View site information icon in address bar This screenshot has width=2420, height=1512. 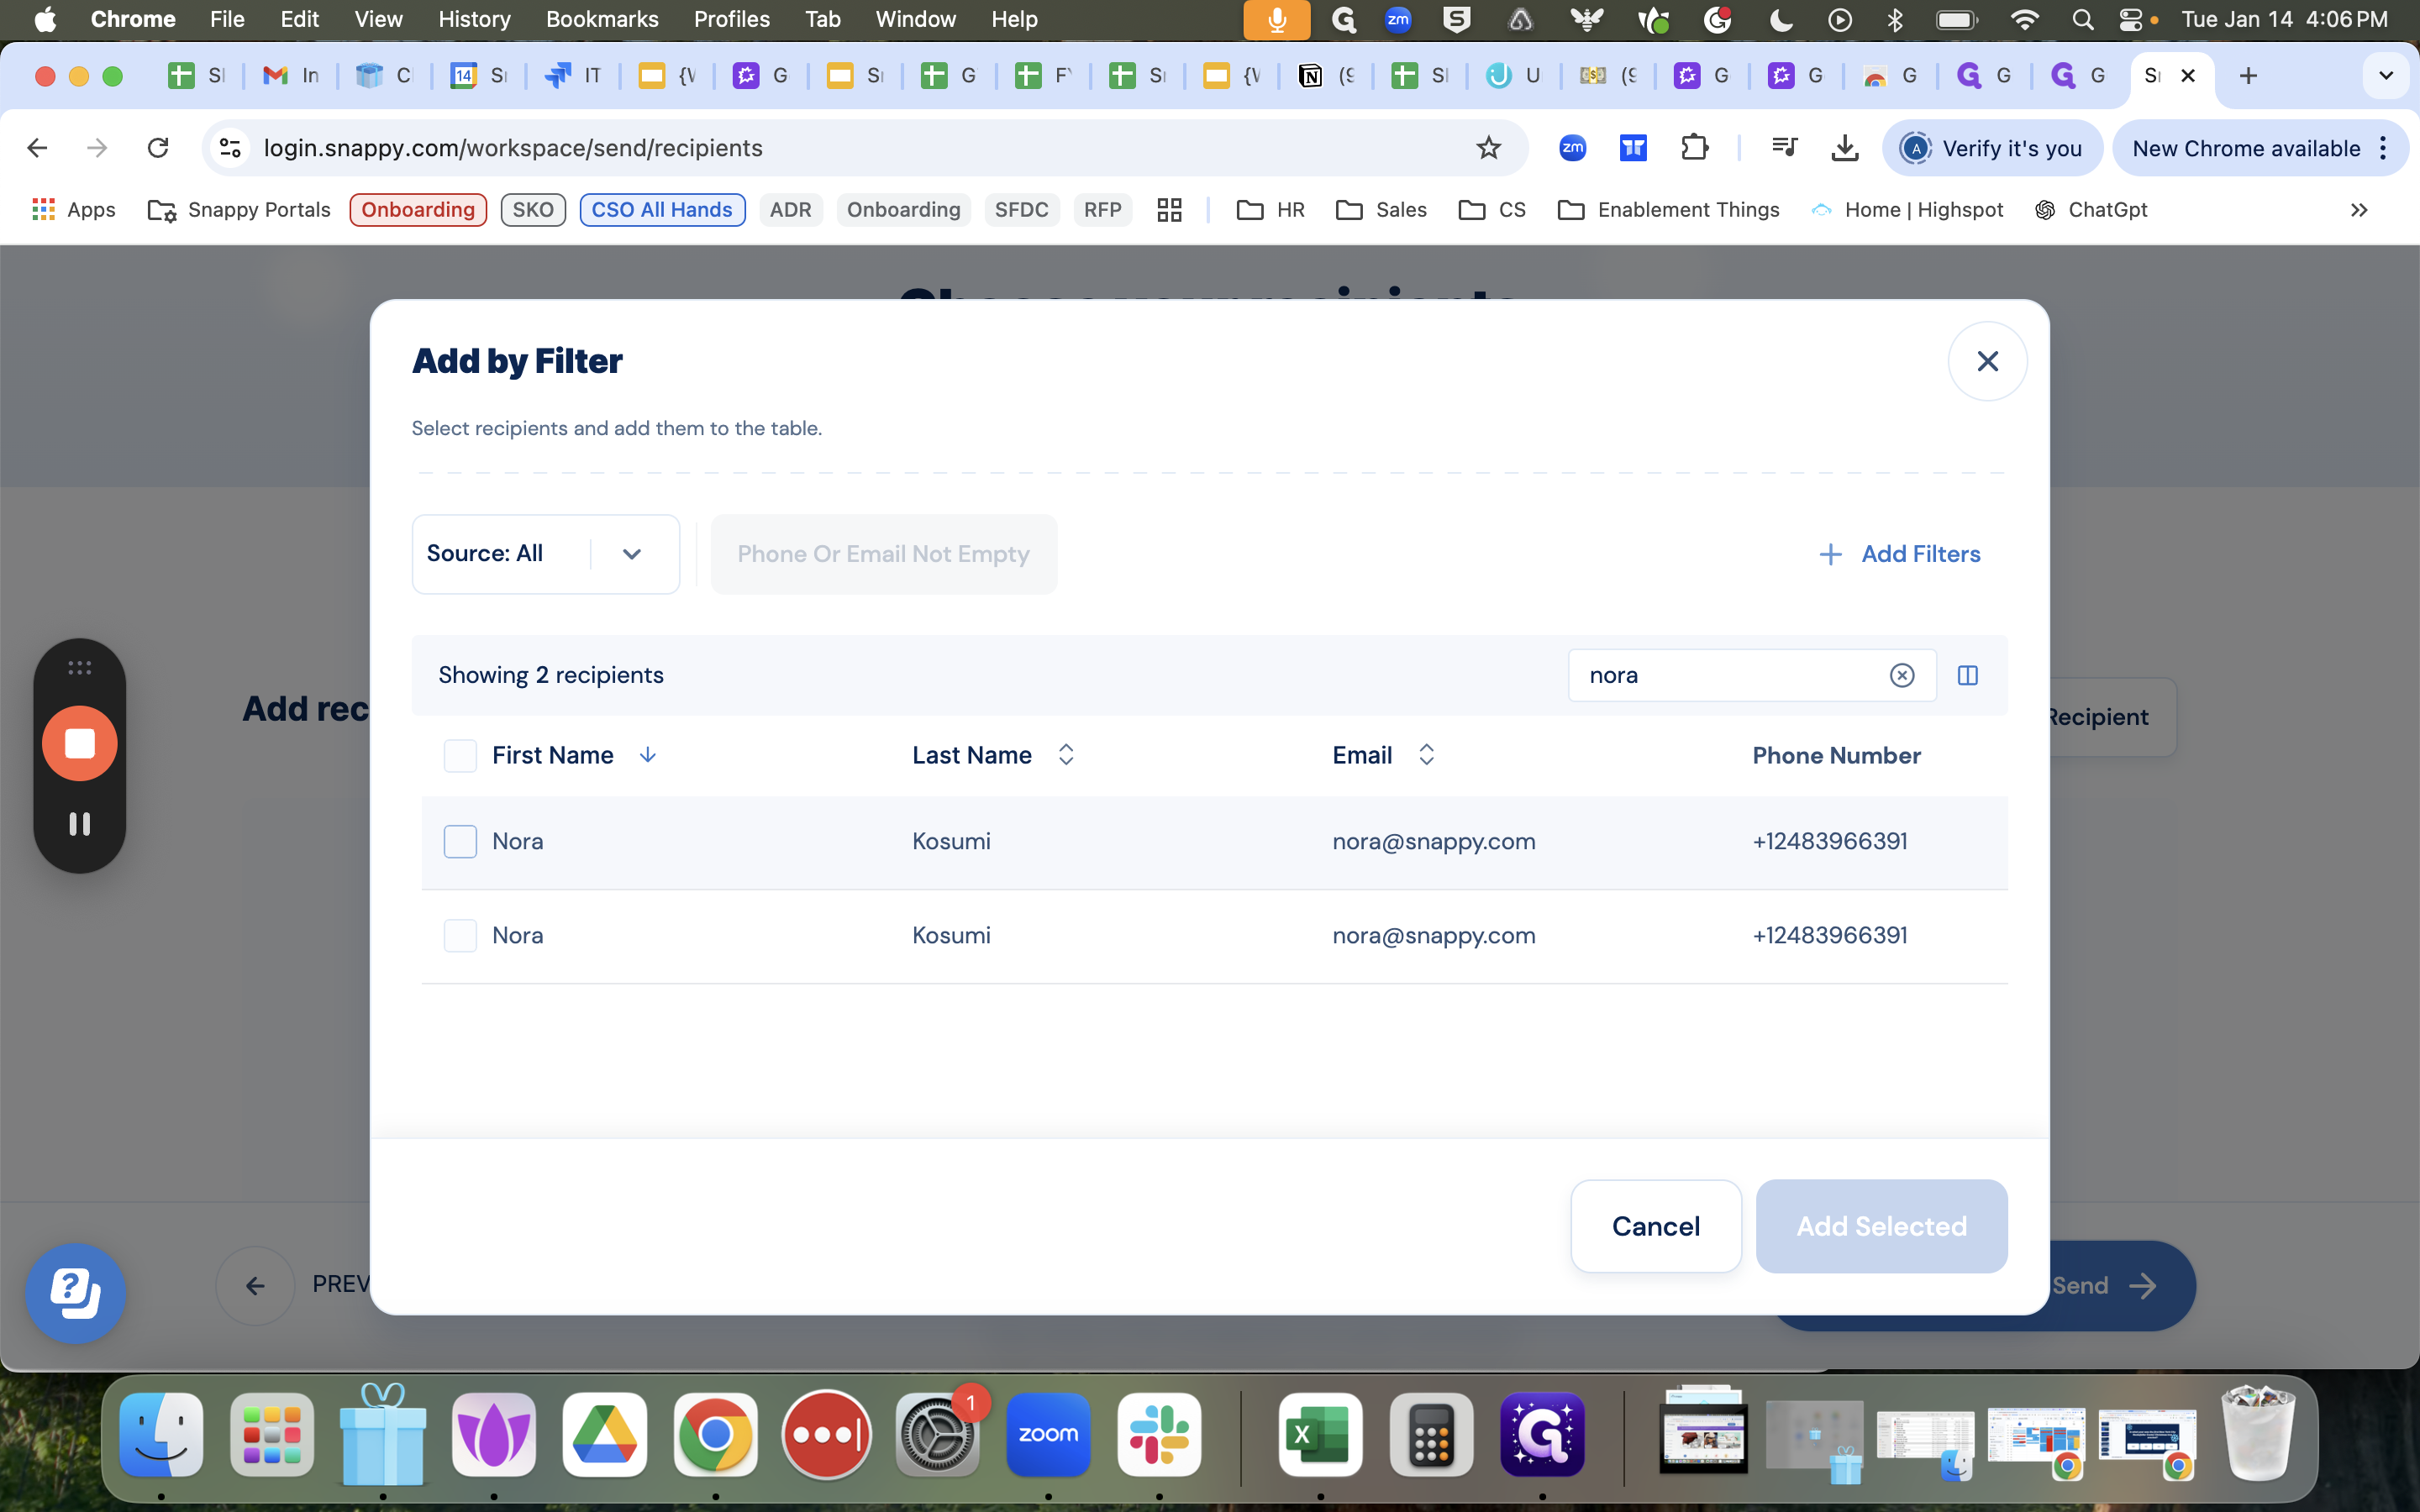coord(230,148)
